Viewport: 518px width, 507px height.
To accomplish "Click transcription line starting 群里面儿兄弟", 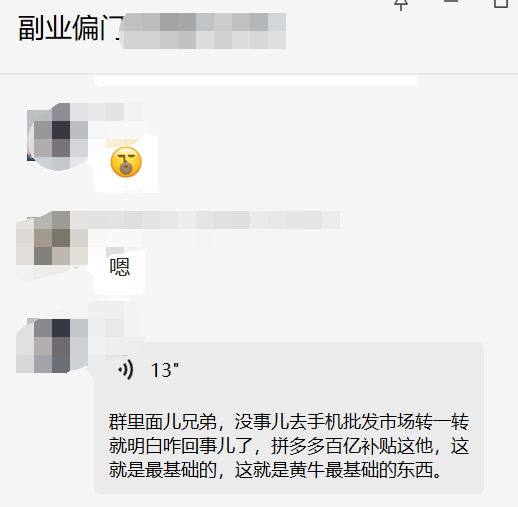I will 289,422.
